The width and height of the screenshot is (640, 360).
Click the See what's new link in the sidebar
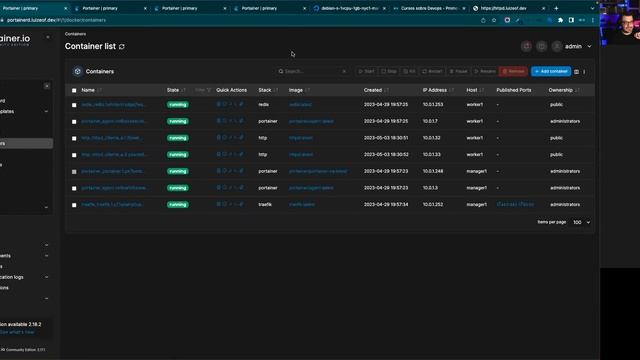(17, 332)
